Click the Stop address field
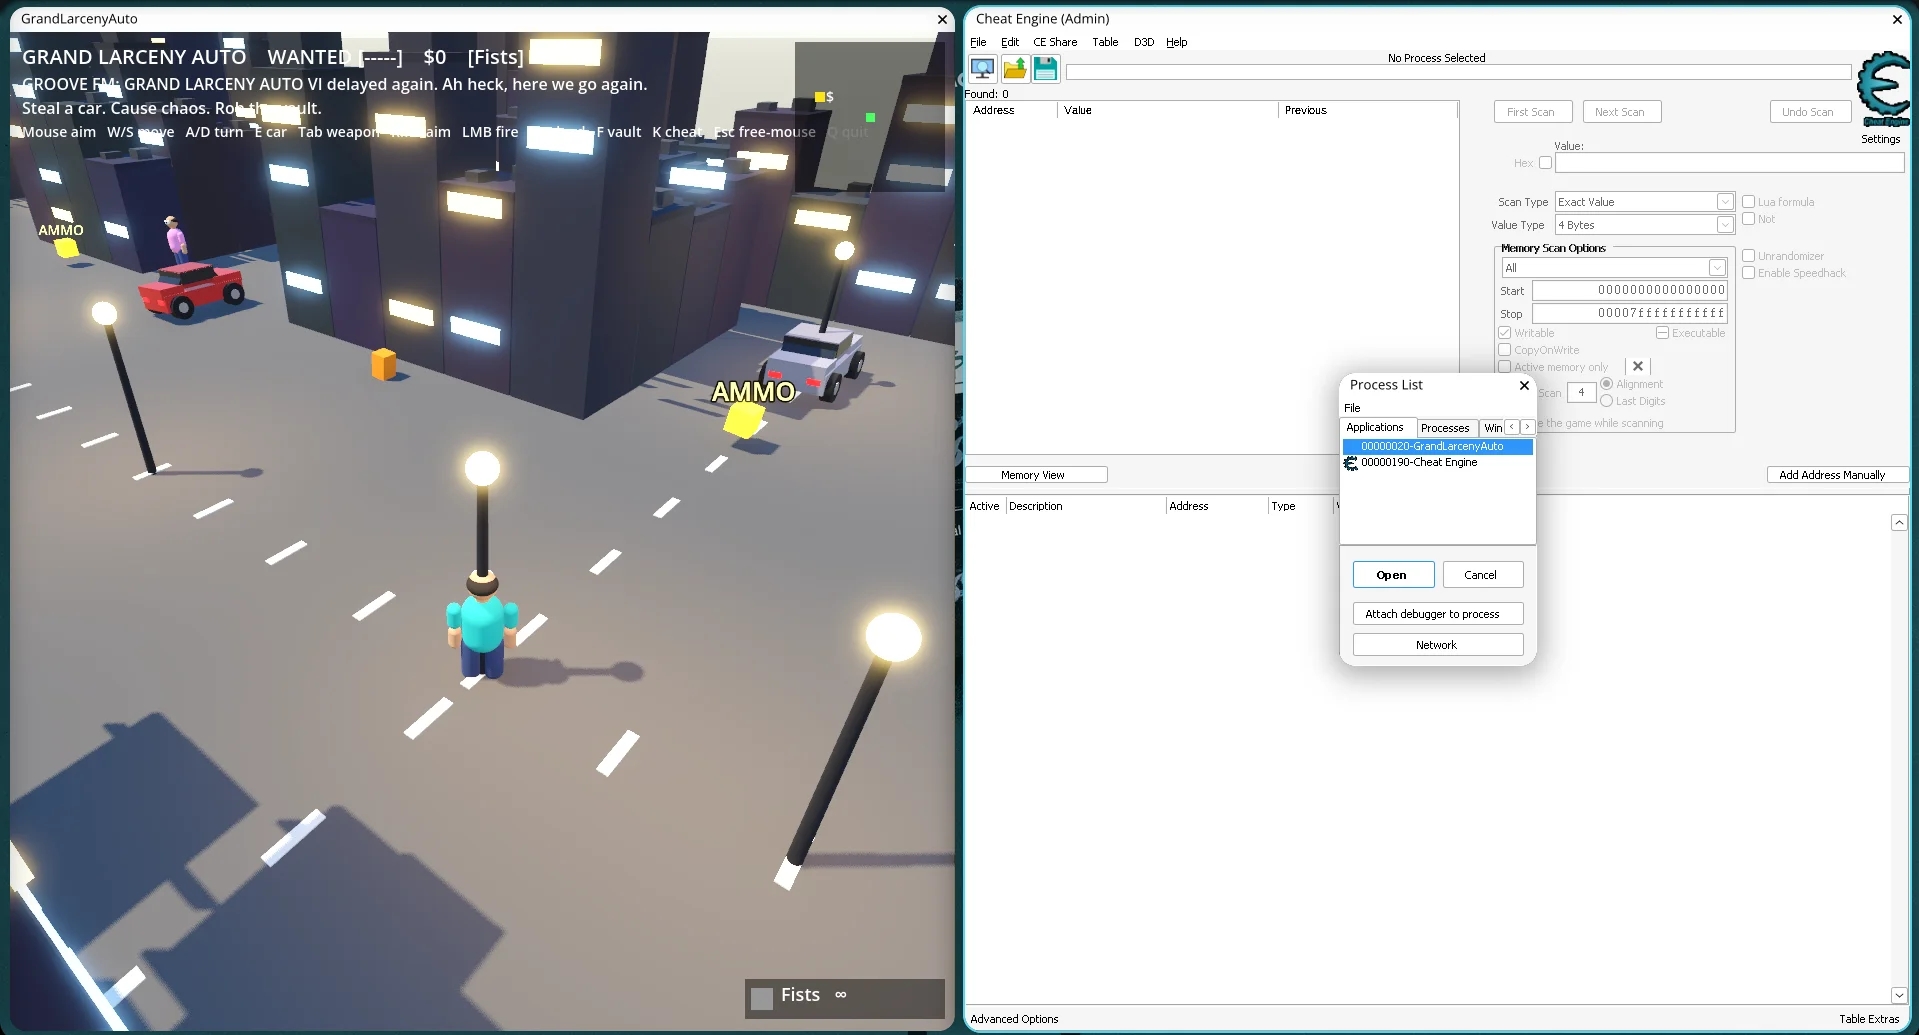The width and height of the screenshot is (1919, 1035). [x=1630, y=313]
